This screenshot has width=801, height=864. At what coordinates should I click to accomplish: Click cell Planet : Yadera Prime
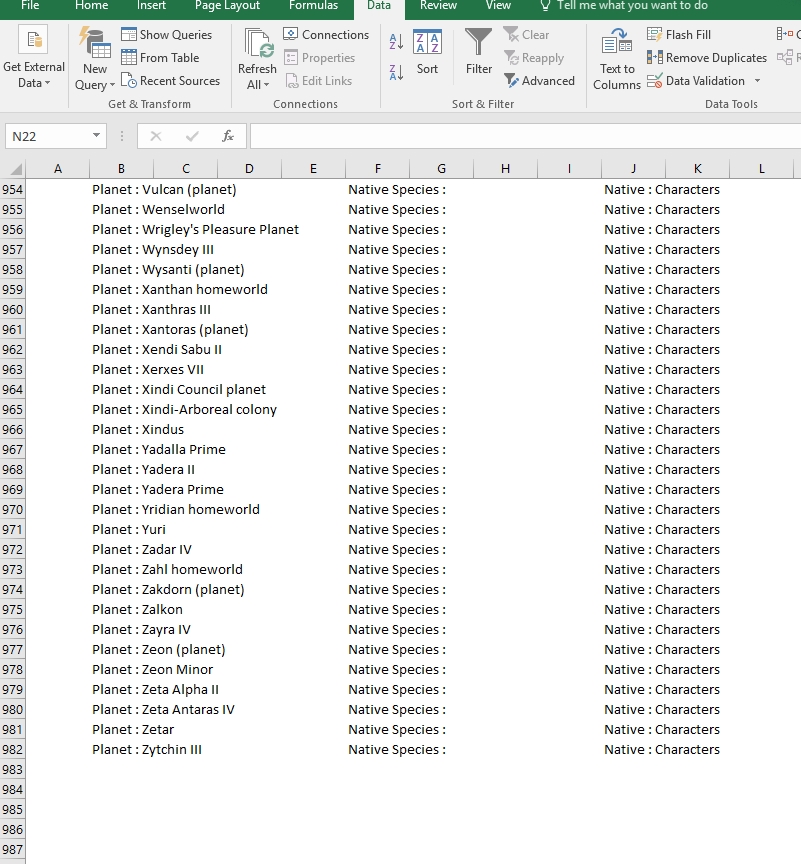coord(158,489)
